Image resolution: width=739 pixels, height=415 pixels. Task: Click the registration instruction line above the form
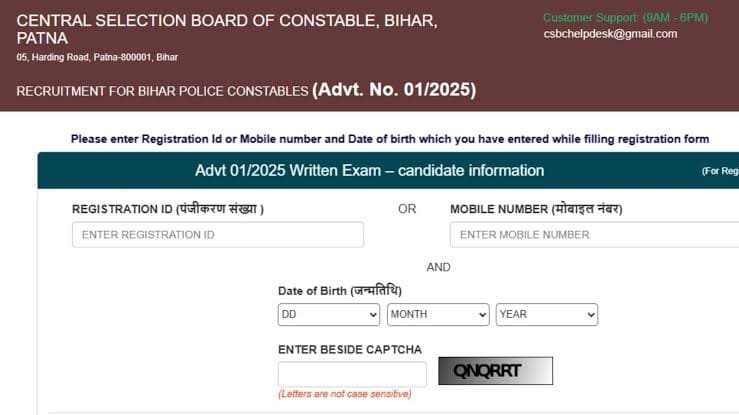[390, 139]
